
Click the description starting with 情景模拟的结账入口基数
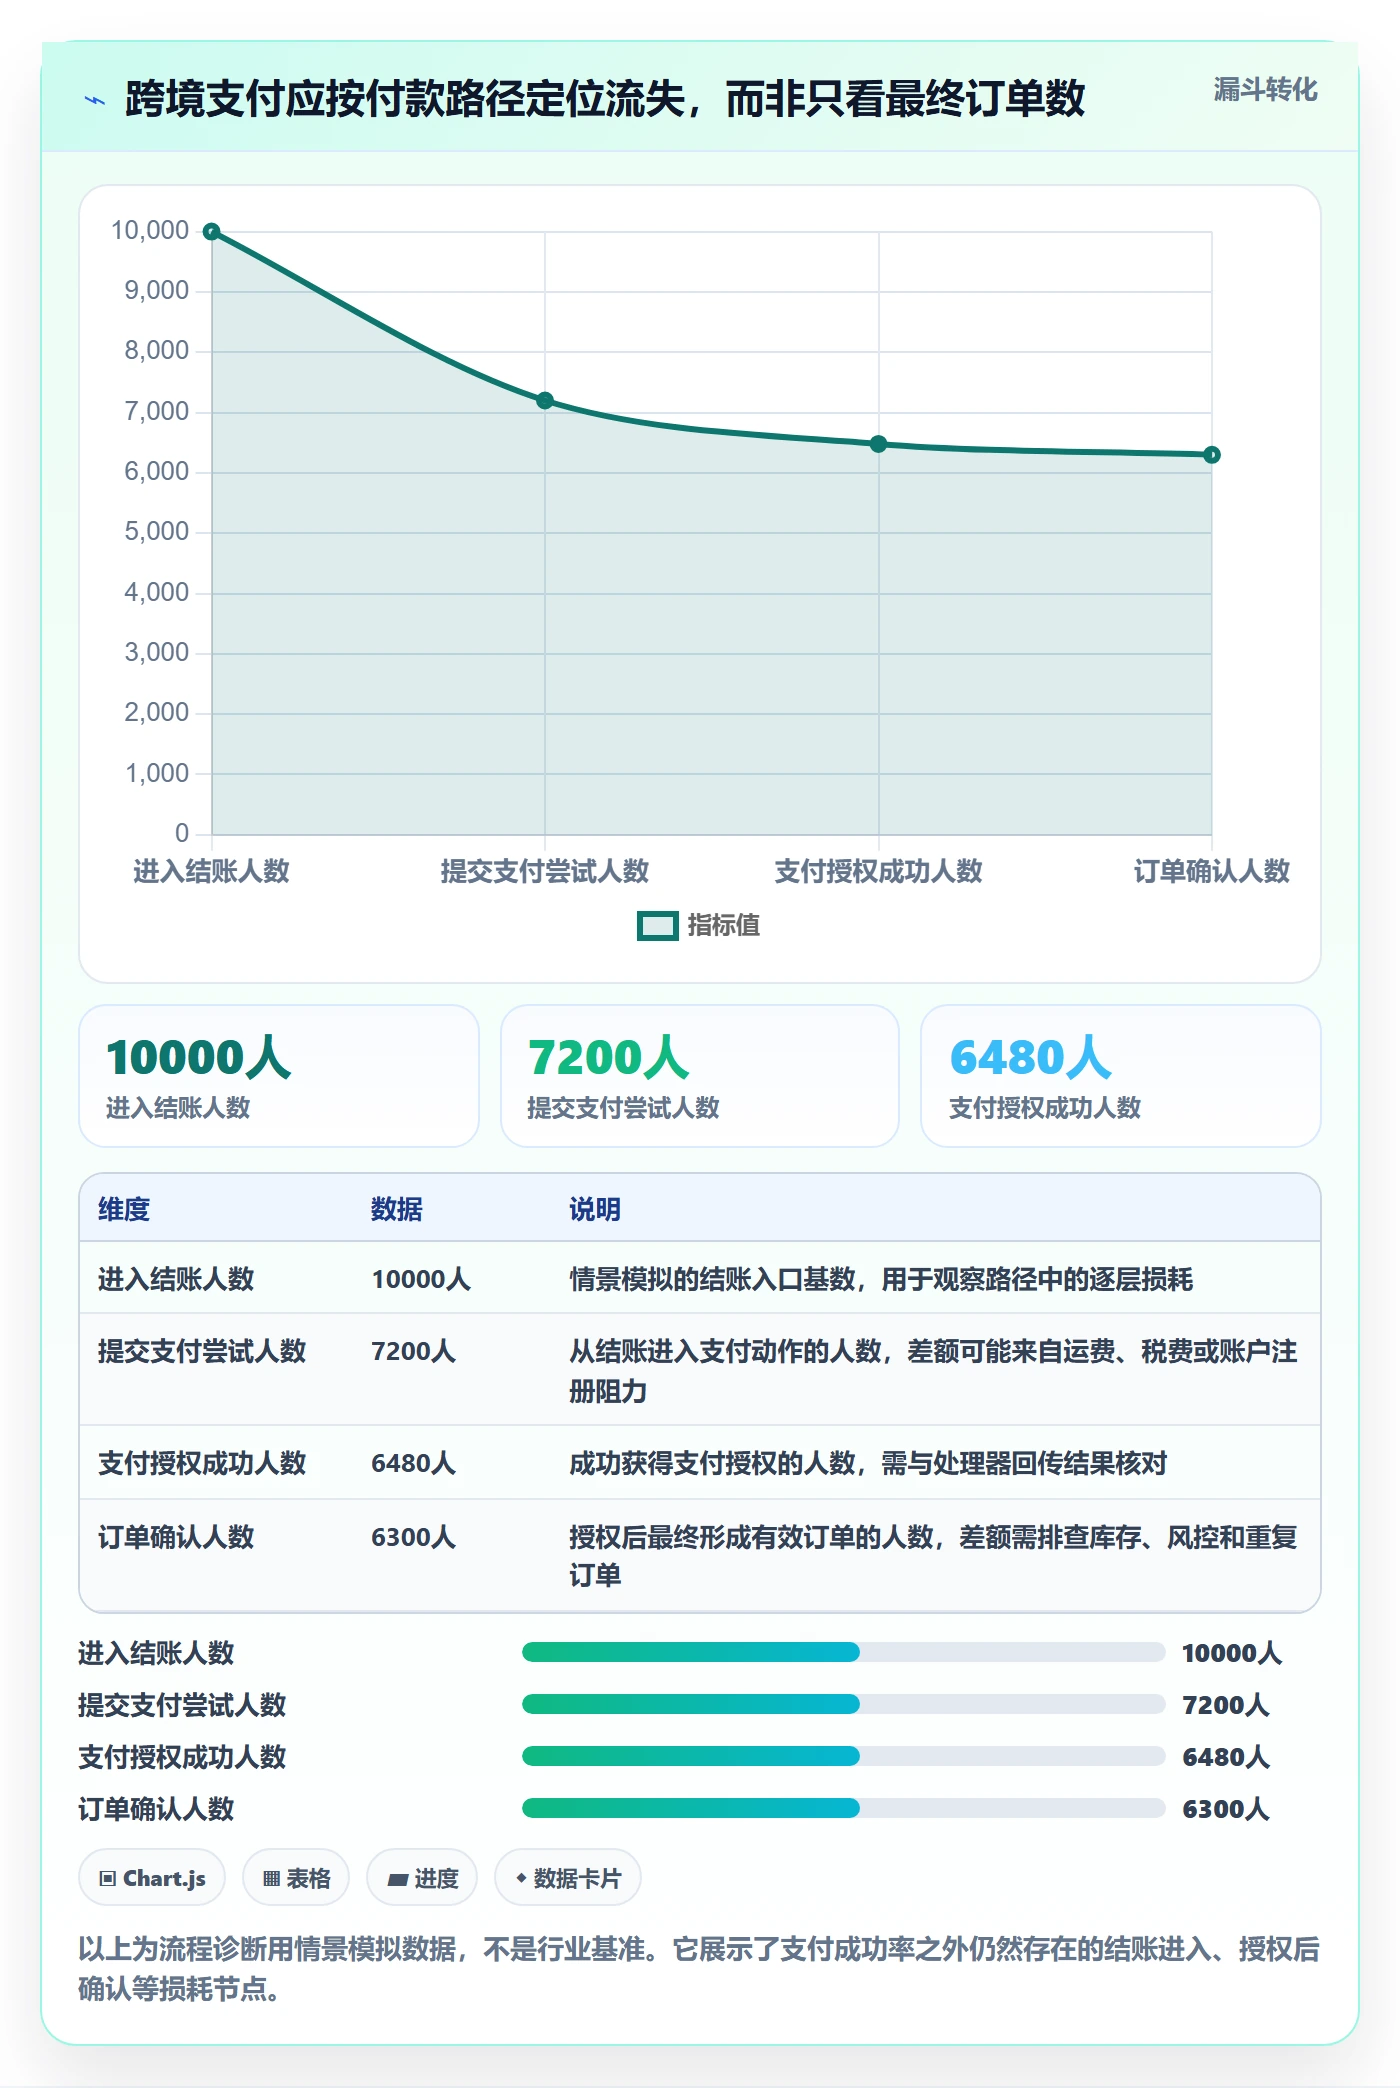[881, 1279]
